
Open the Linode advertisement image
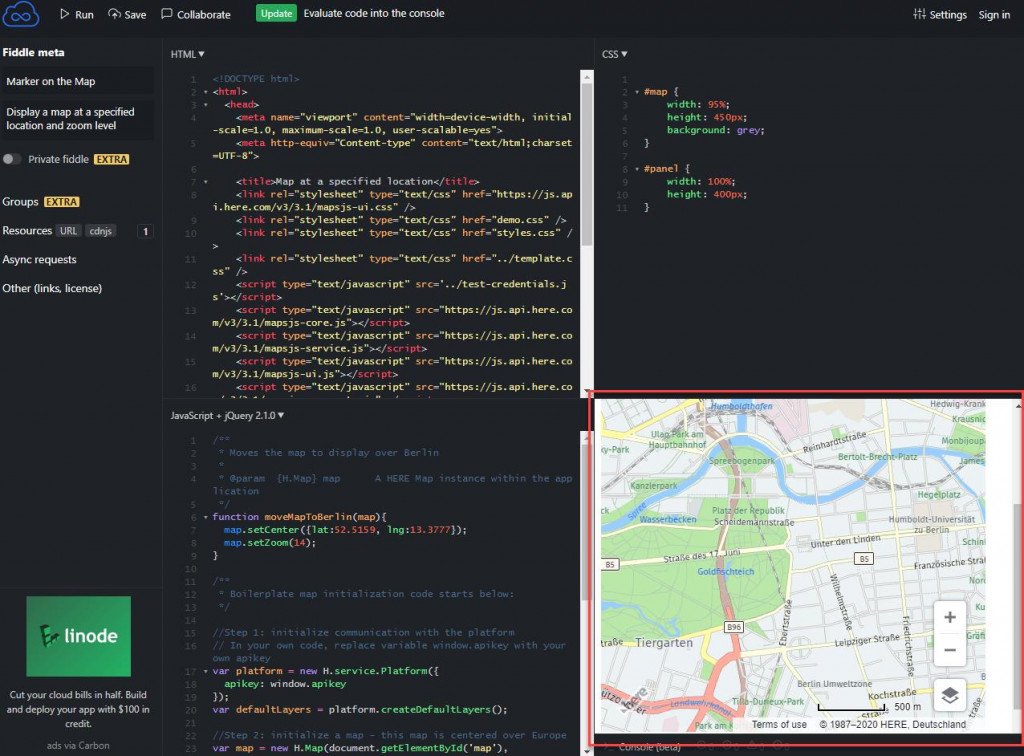click(x=78, y=636)
